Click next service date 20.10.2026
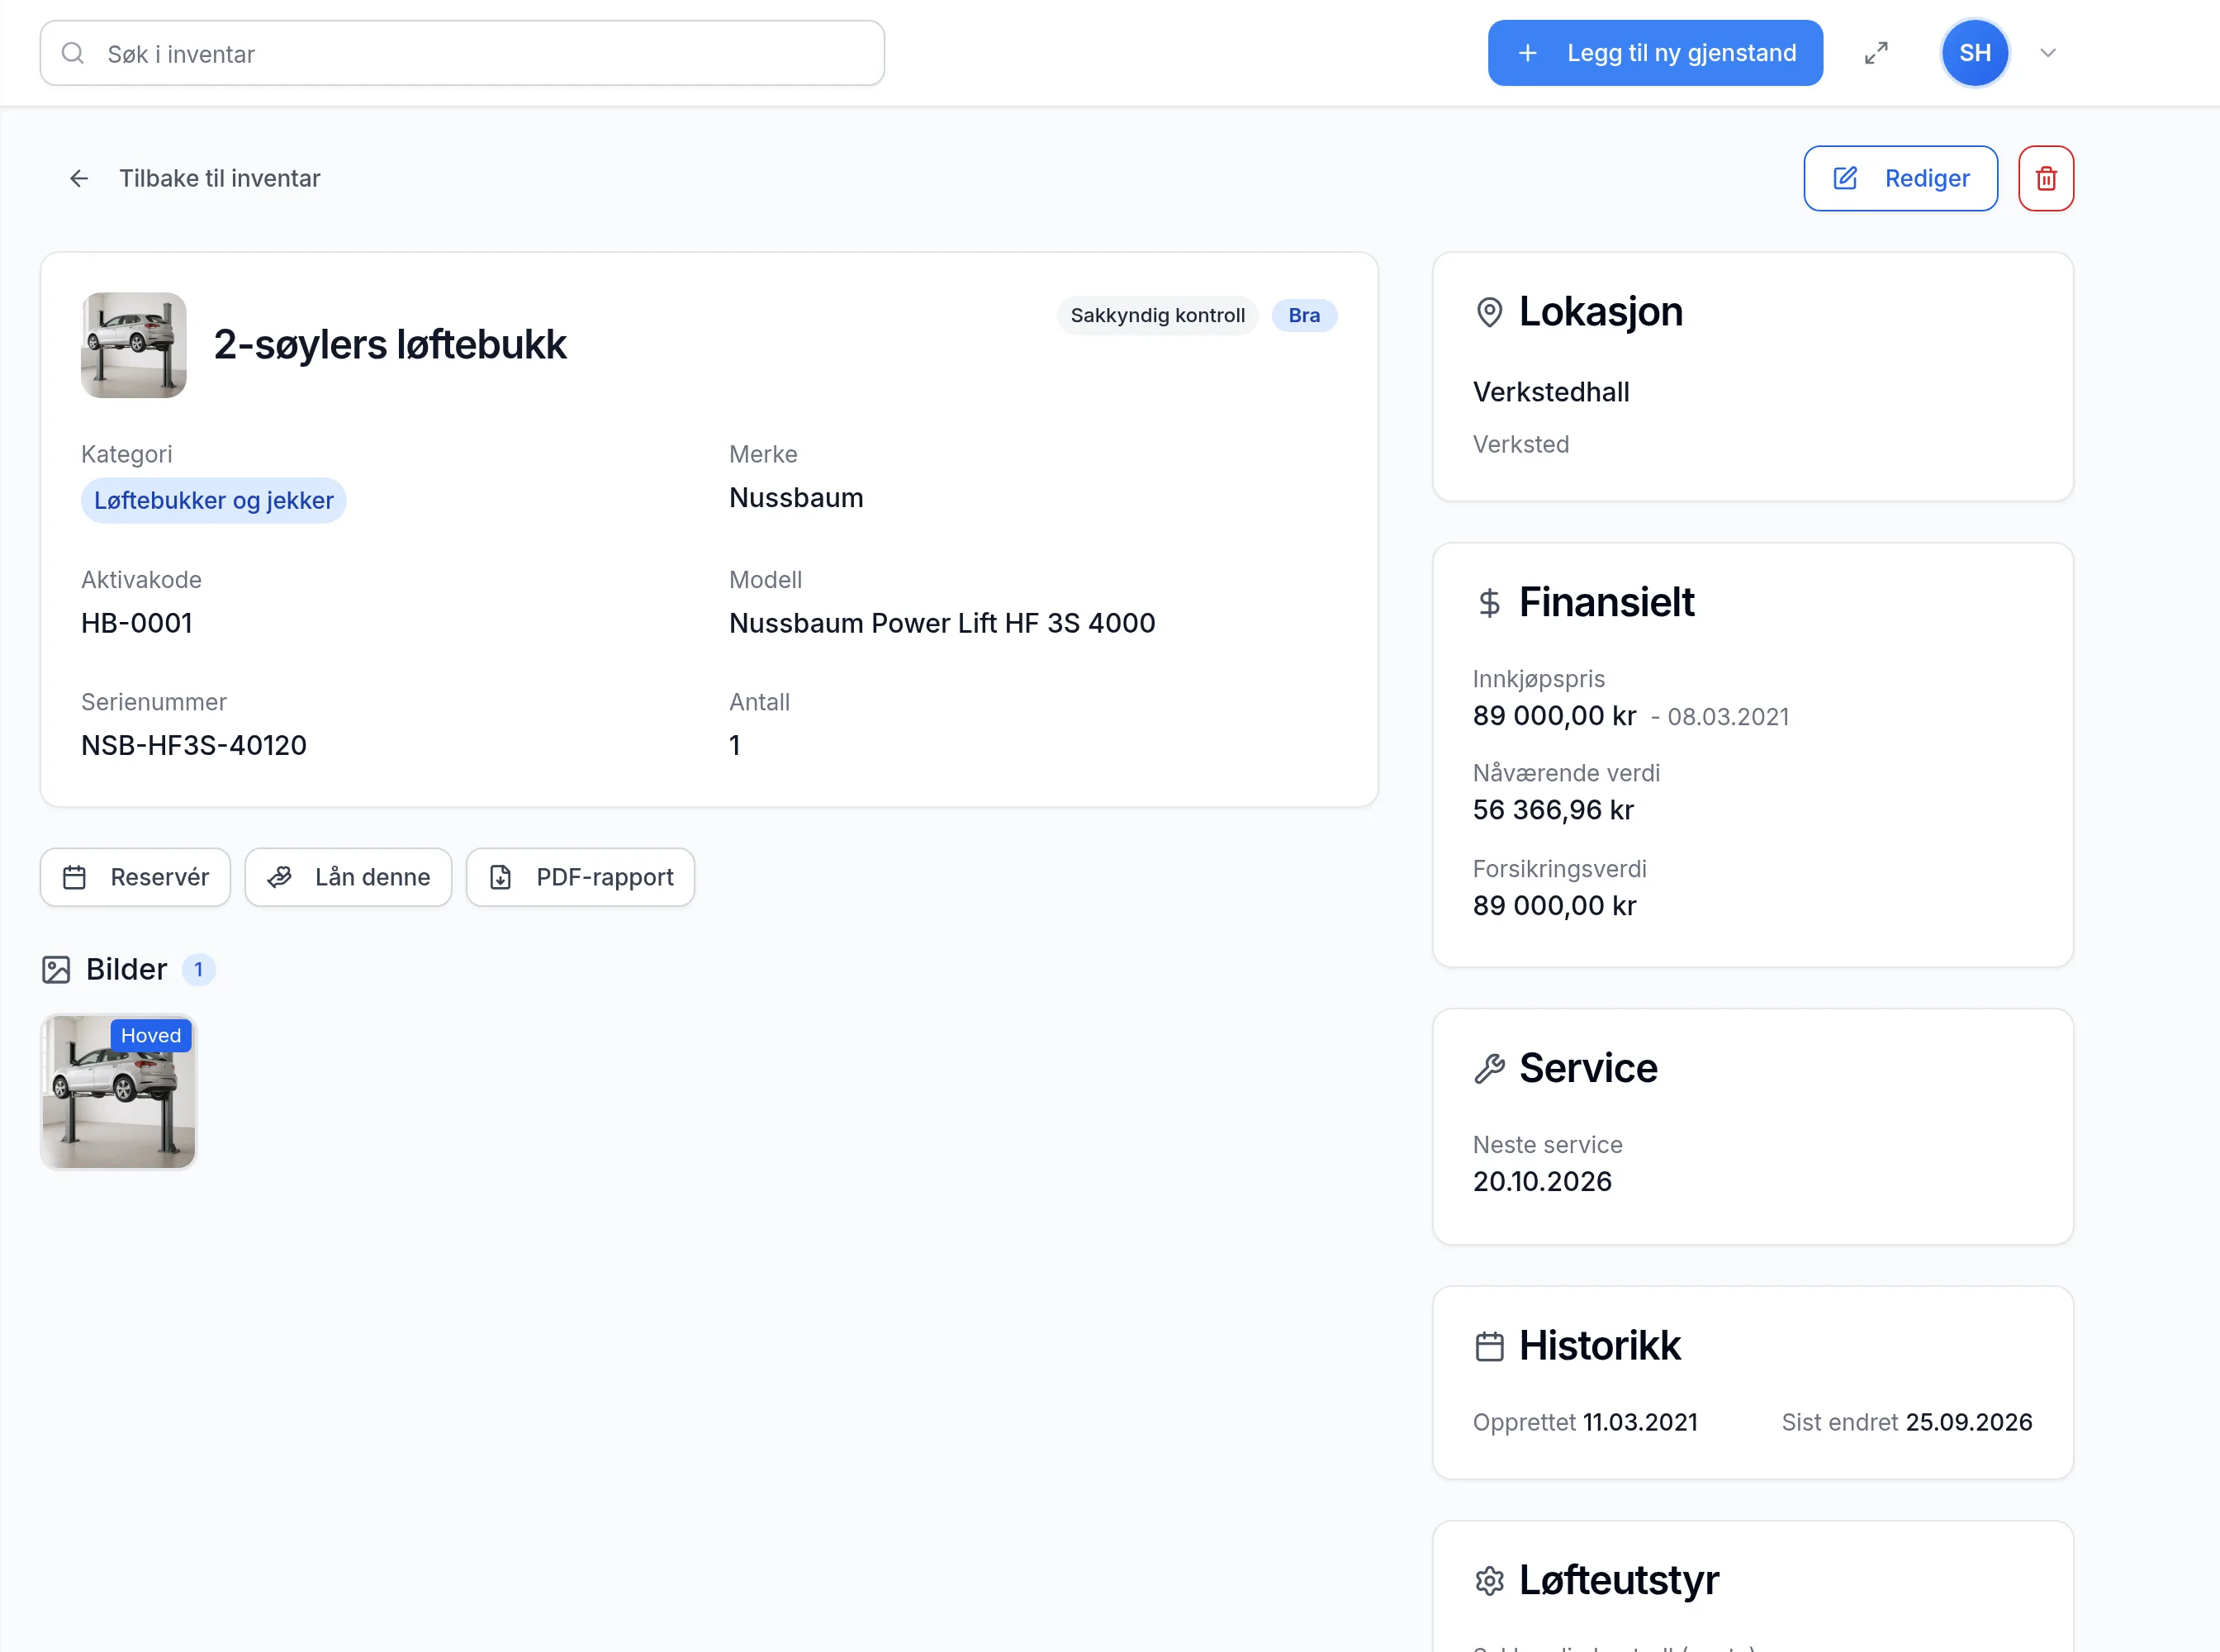 pyautogui.click(x=1541, y=1181)
